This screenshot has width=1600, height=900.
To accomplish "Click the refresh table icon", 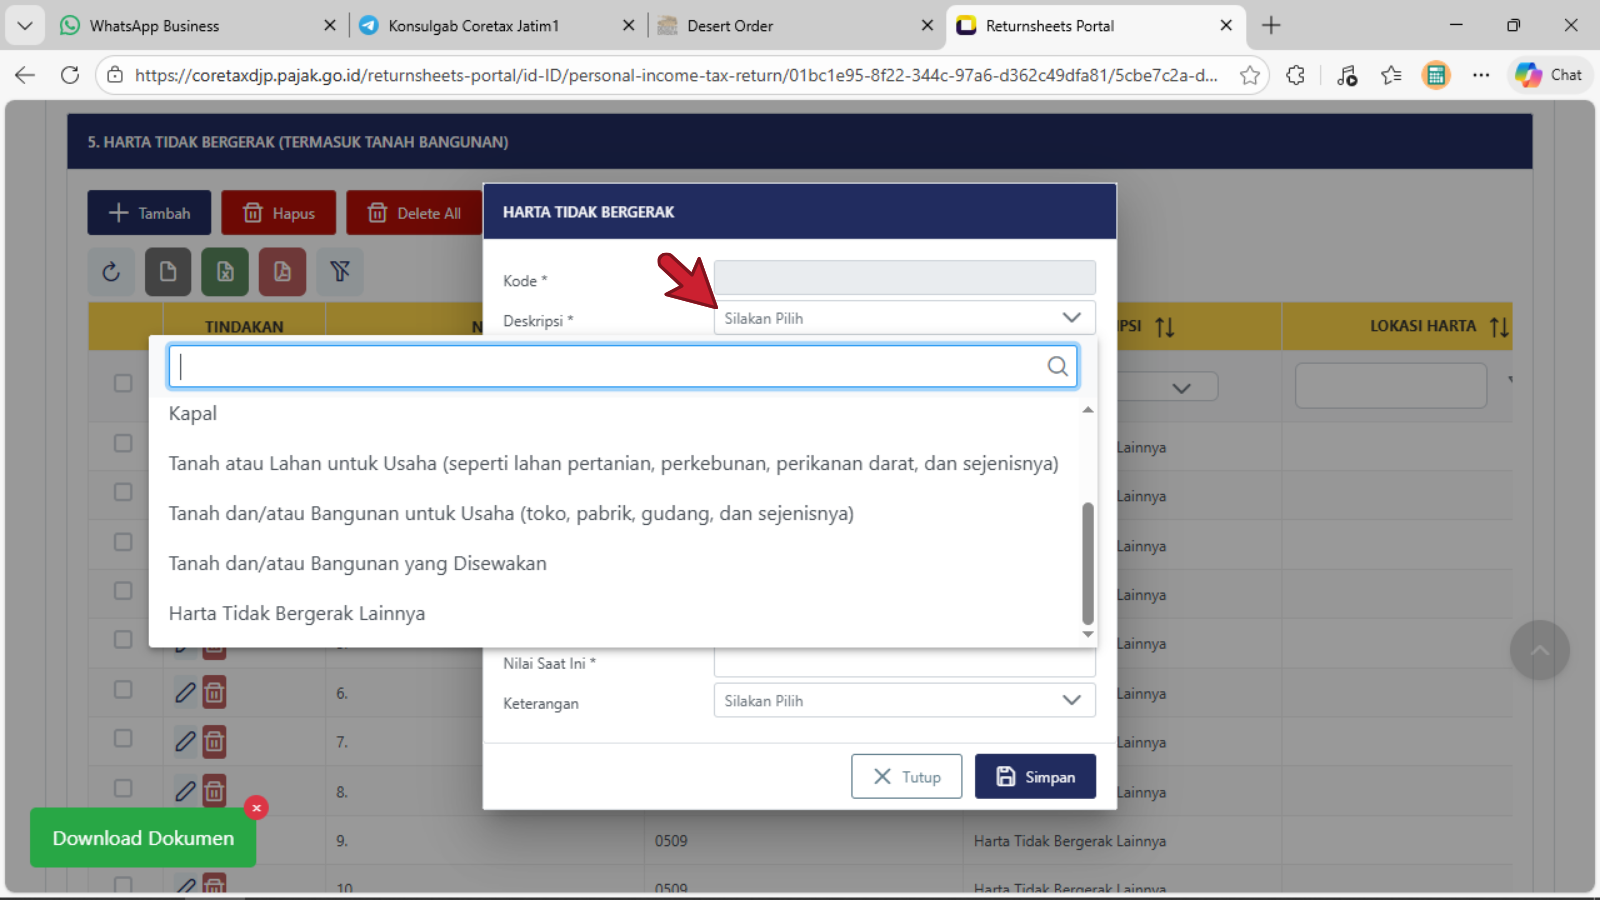I will [111, 272].
